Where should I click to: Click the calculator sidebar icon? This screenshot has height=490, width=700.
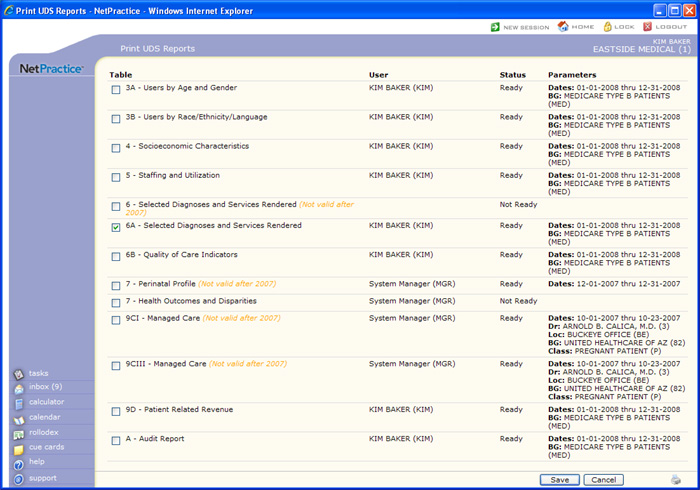[x=19, y=404]
